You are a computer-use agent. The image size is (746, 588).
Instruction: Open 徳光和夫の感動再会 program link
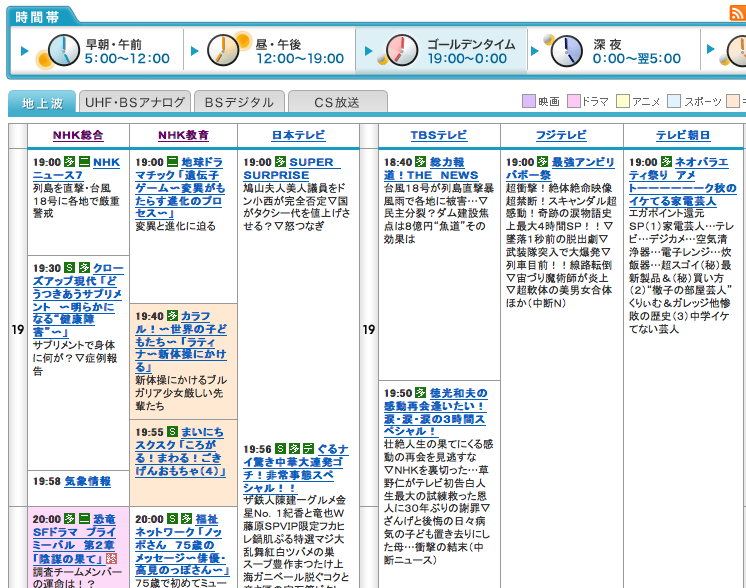[x=436, y=412]
